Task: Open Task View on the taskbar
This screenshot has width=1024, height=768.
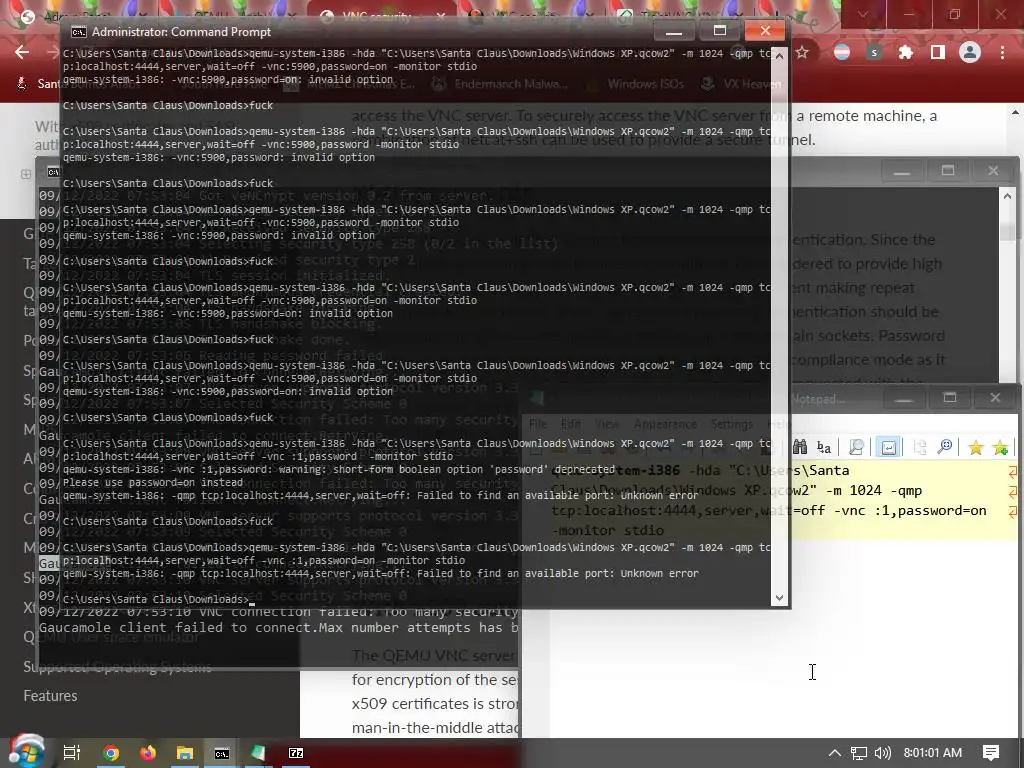Action: tap(72, 753)
